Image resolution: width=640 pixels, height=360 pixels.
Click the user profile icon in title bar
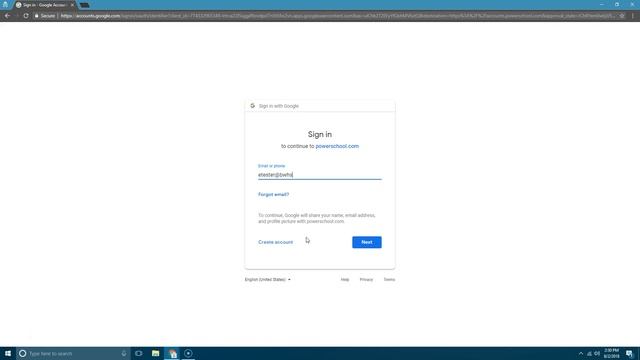[5, 5]
